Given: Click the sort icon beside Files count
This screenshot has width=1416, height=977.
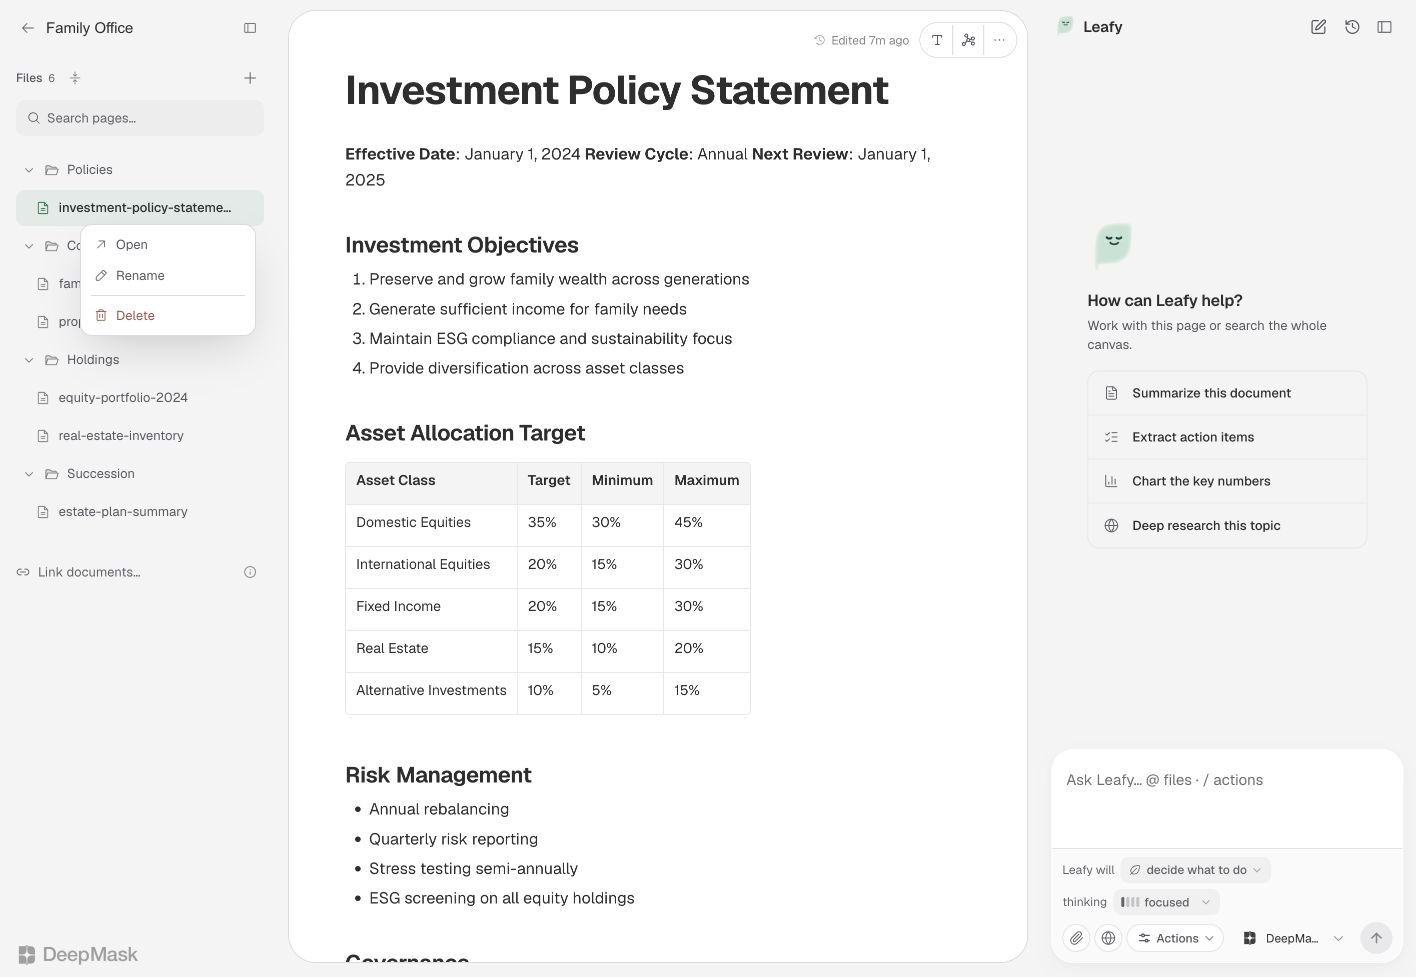Looking at the screenshot, I should pos(75,78).
